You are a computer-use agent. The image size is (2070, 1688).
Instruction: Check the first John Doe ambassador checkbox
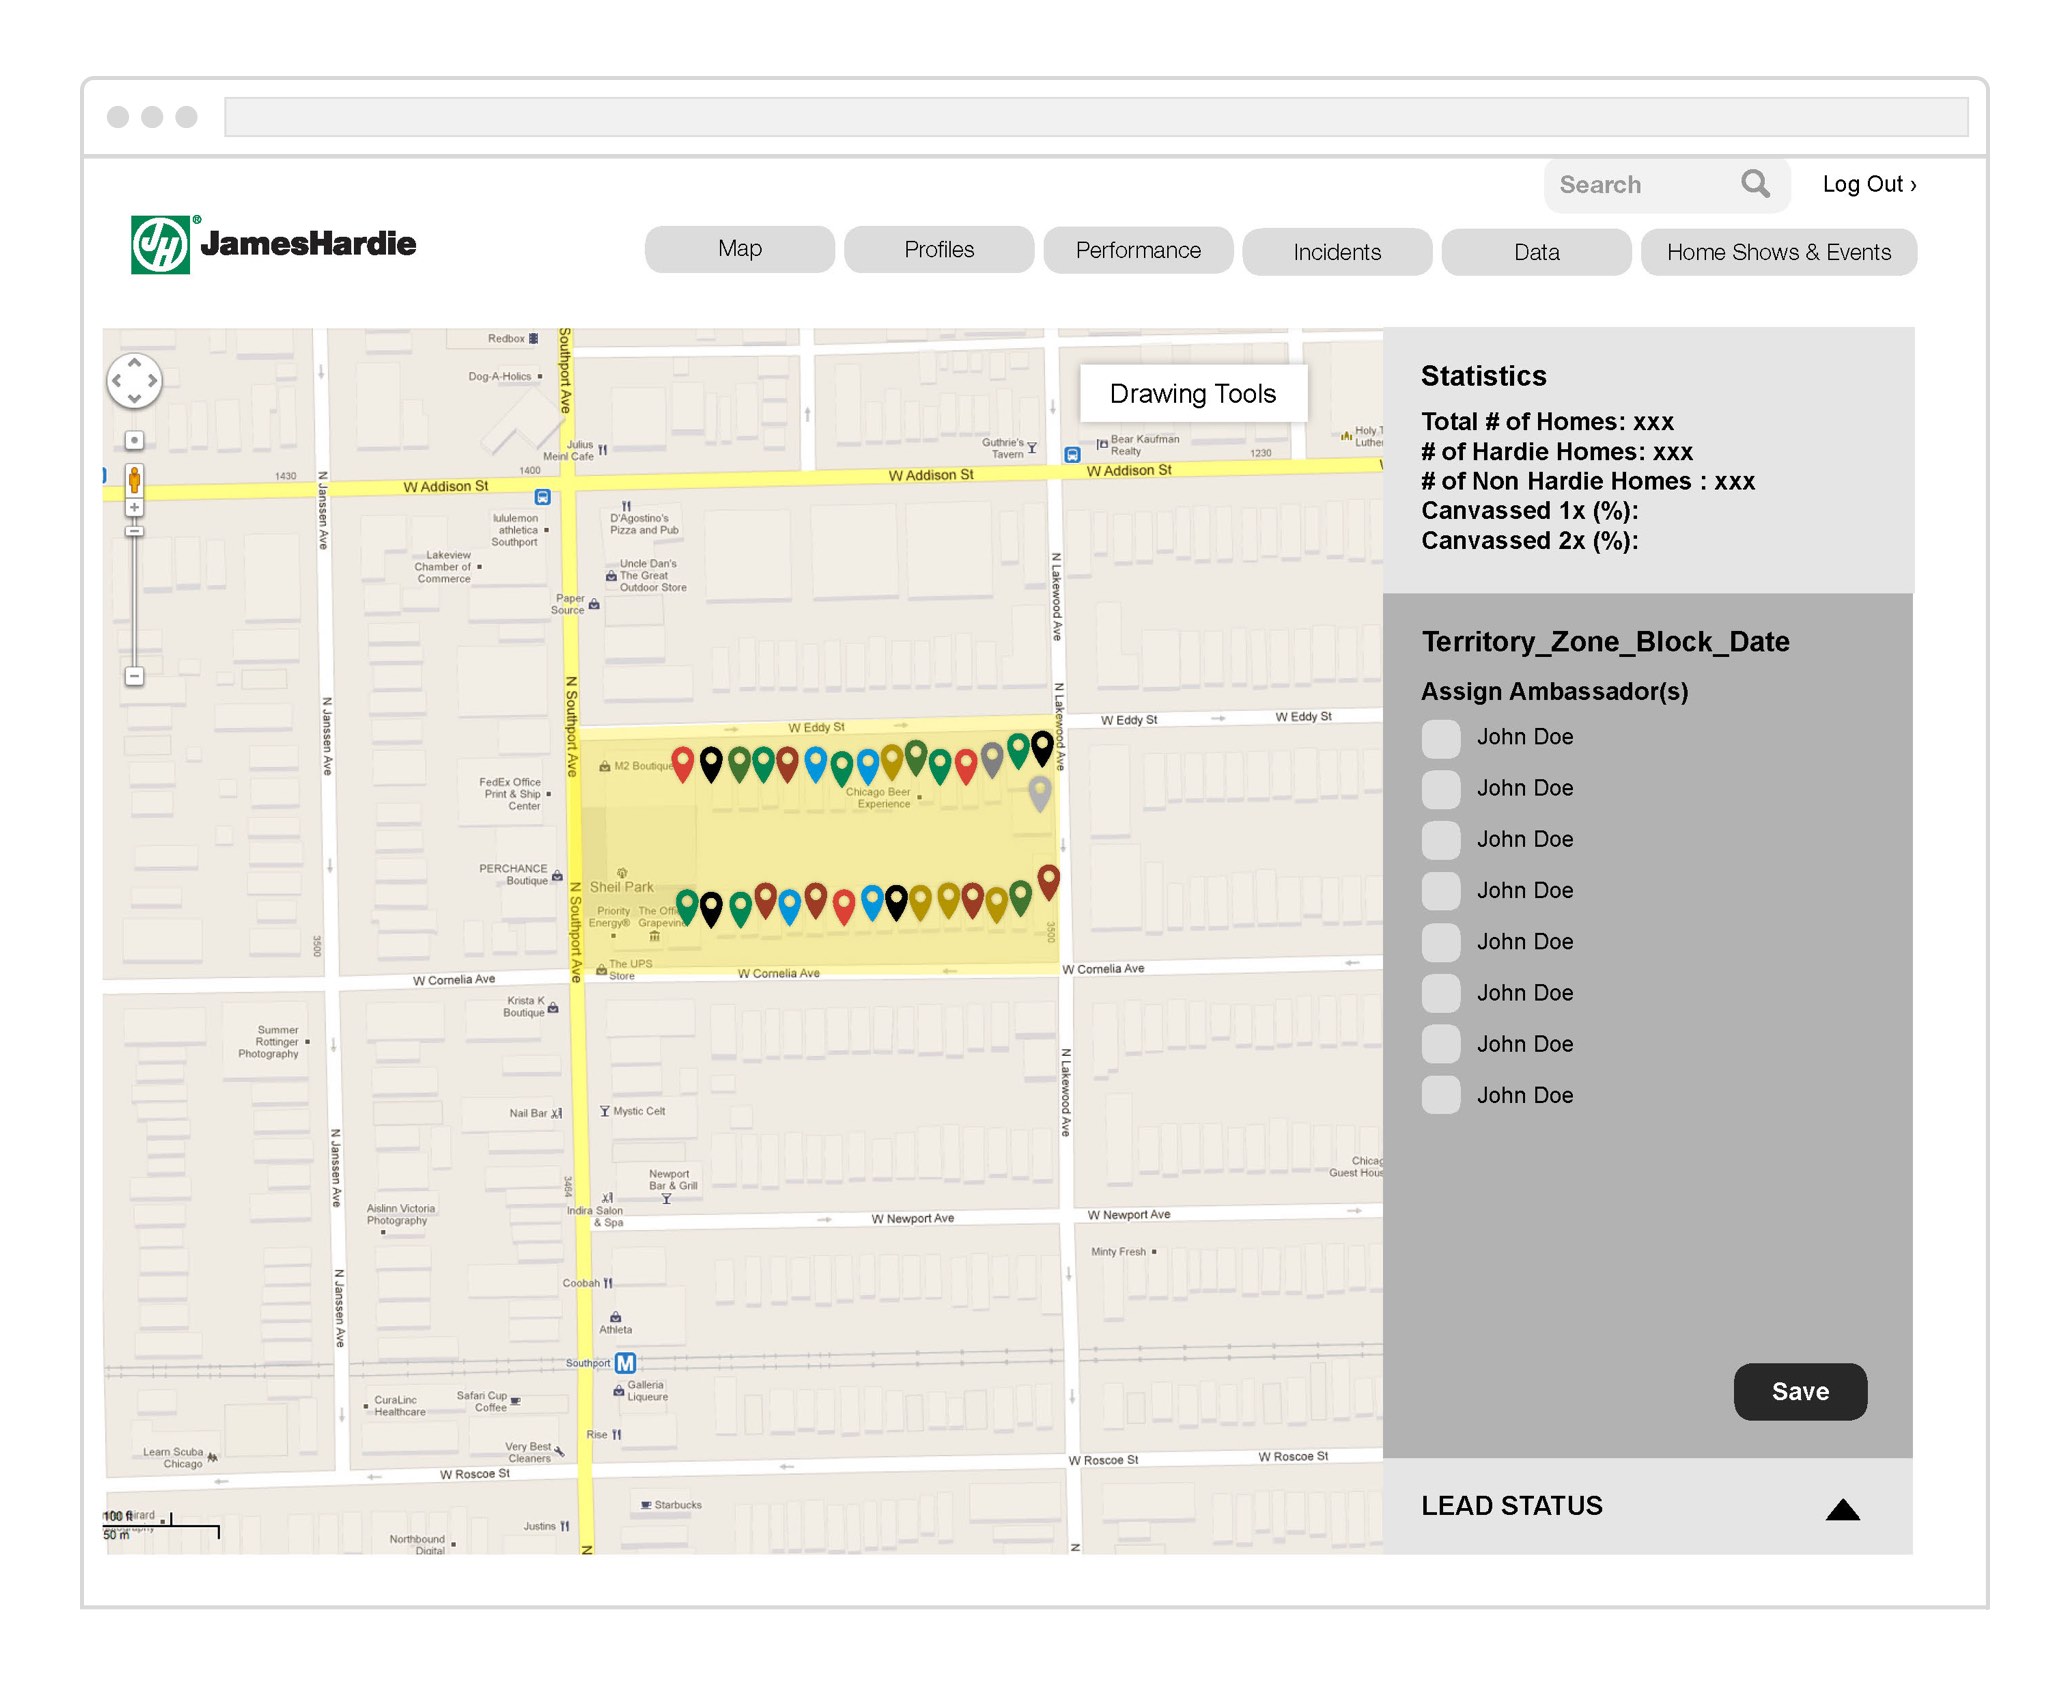pyautogui.click(x=1441, y=738)
